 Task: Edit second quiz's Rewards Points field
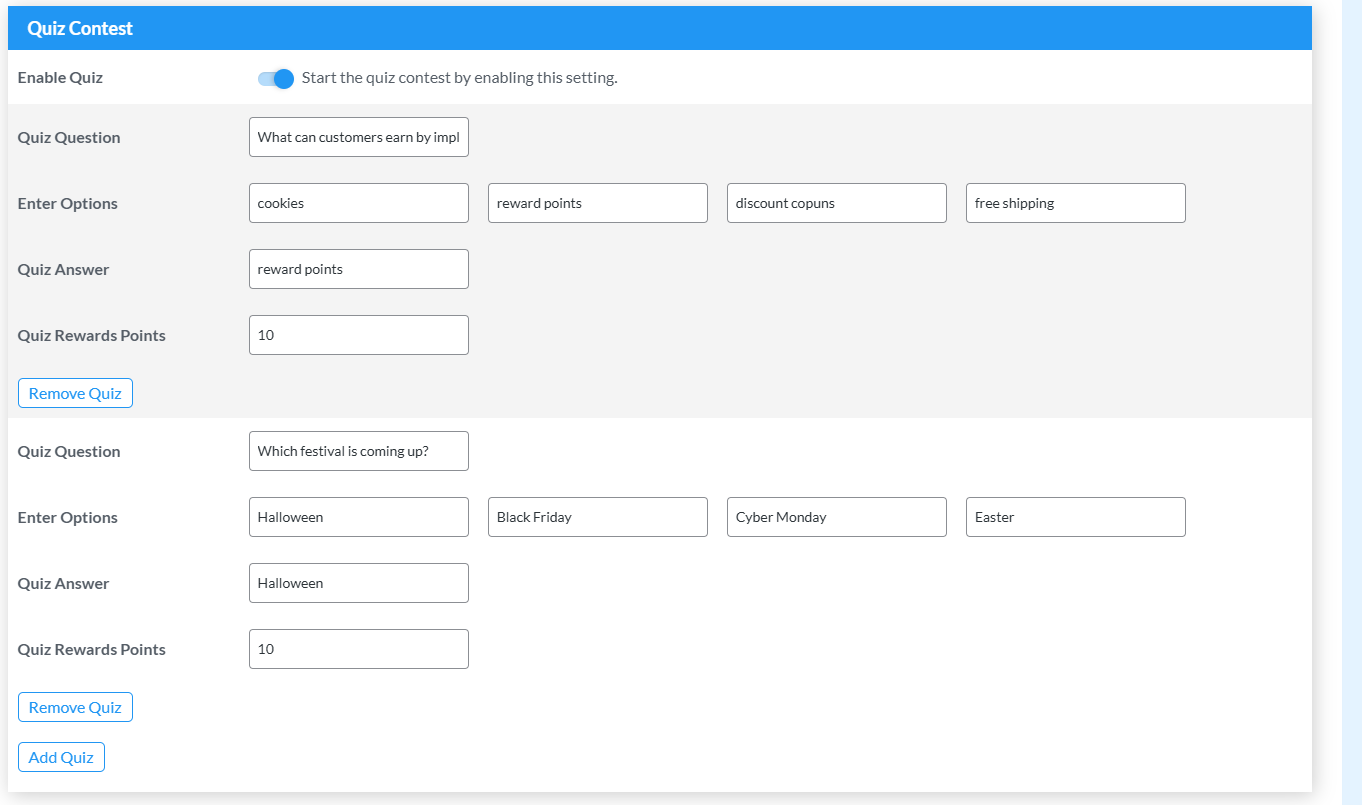point(358,649)
